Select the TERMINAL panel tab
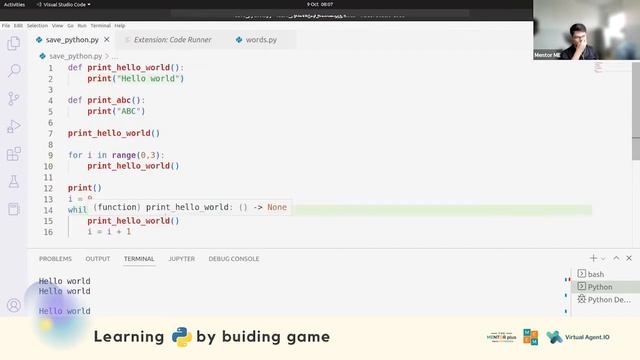 [139, 259]
